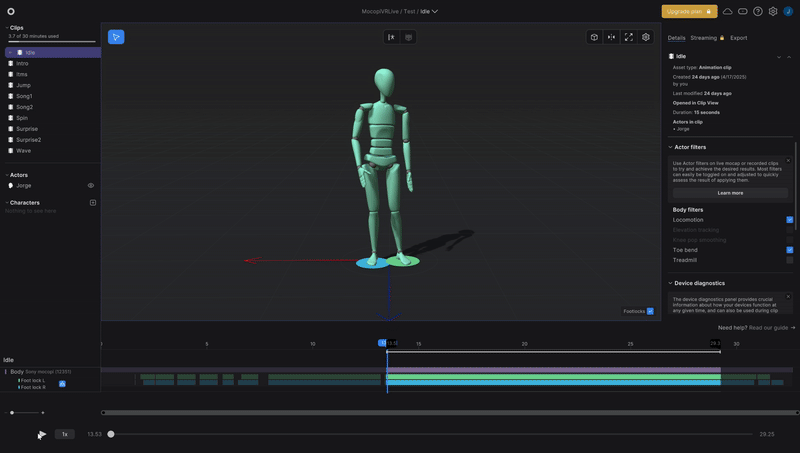Click the mirror animation icon in viewport

pyautogui.click(x=611, y=37)
